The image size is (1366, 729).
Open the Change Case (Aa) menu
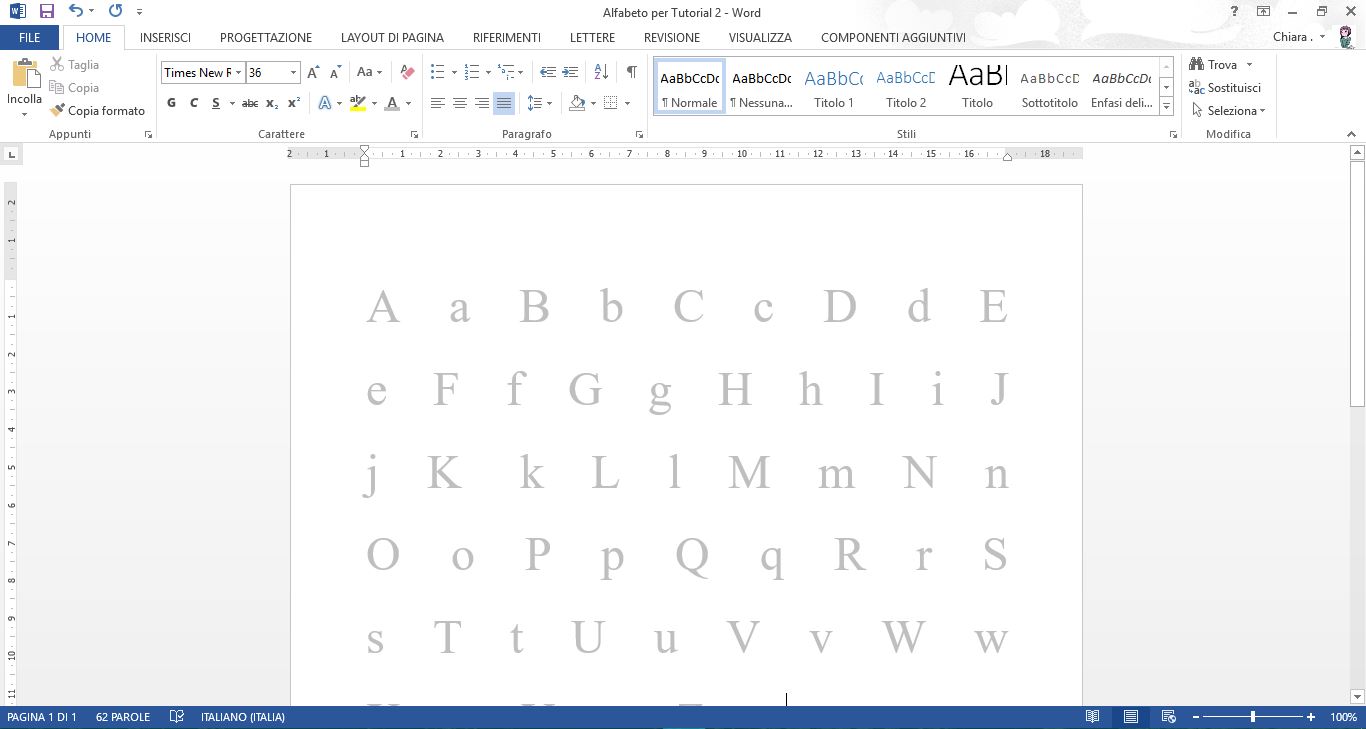coord(369,72)
